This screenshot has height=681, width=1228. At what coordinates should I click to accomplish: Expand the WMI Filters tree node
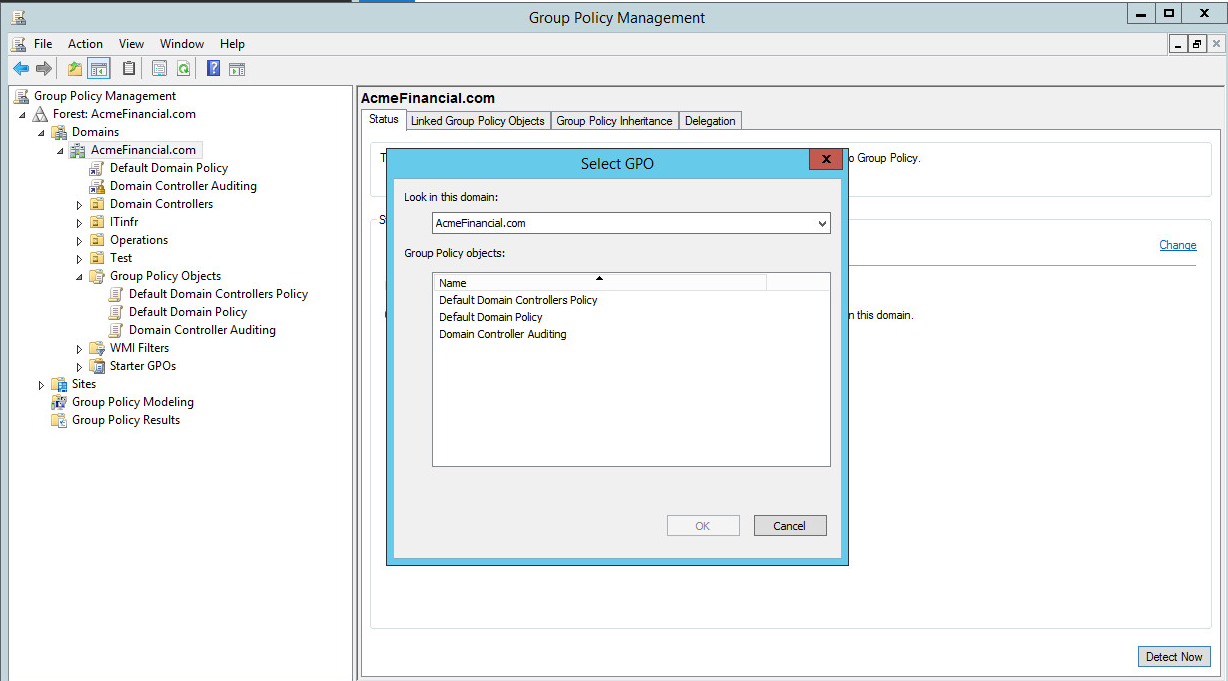[80, 349]
